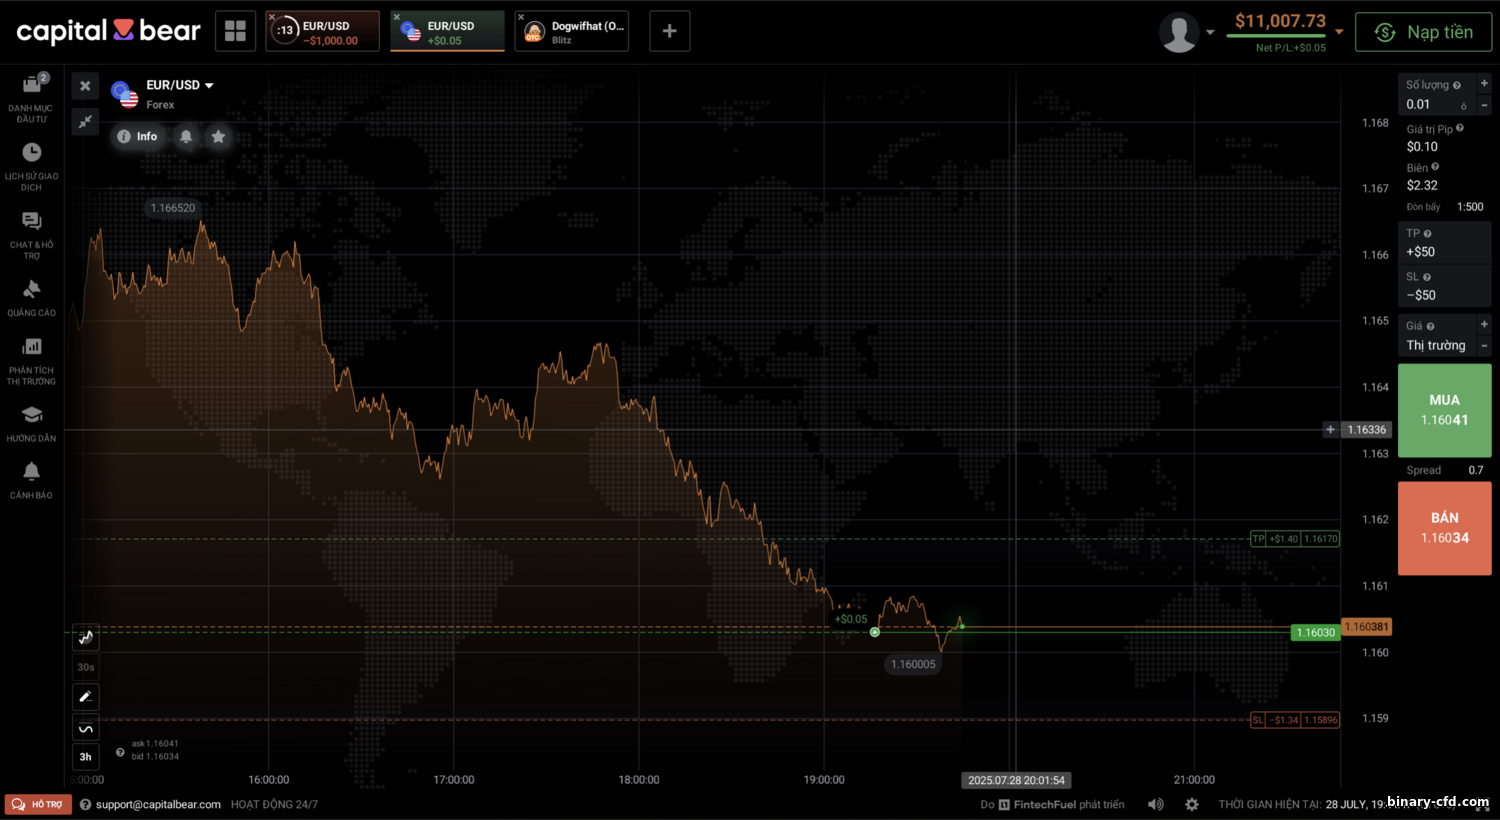
Task: Open the layout grid view icon
Action: tap(235, 31)
